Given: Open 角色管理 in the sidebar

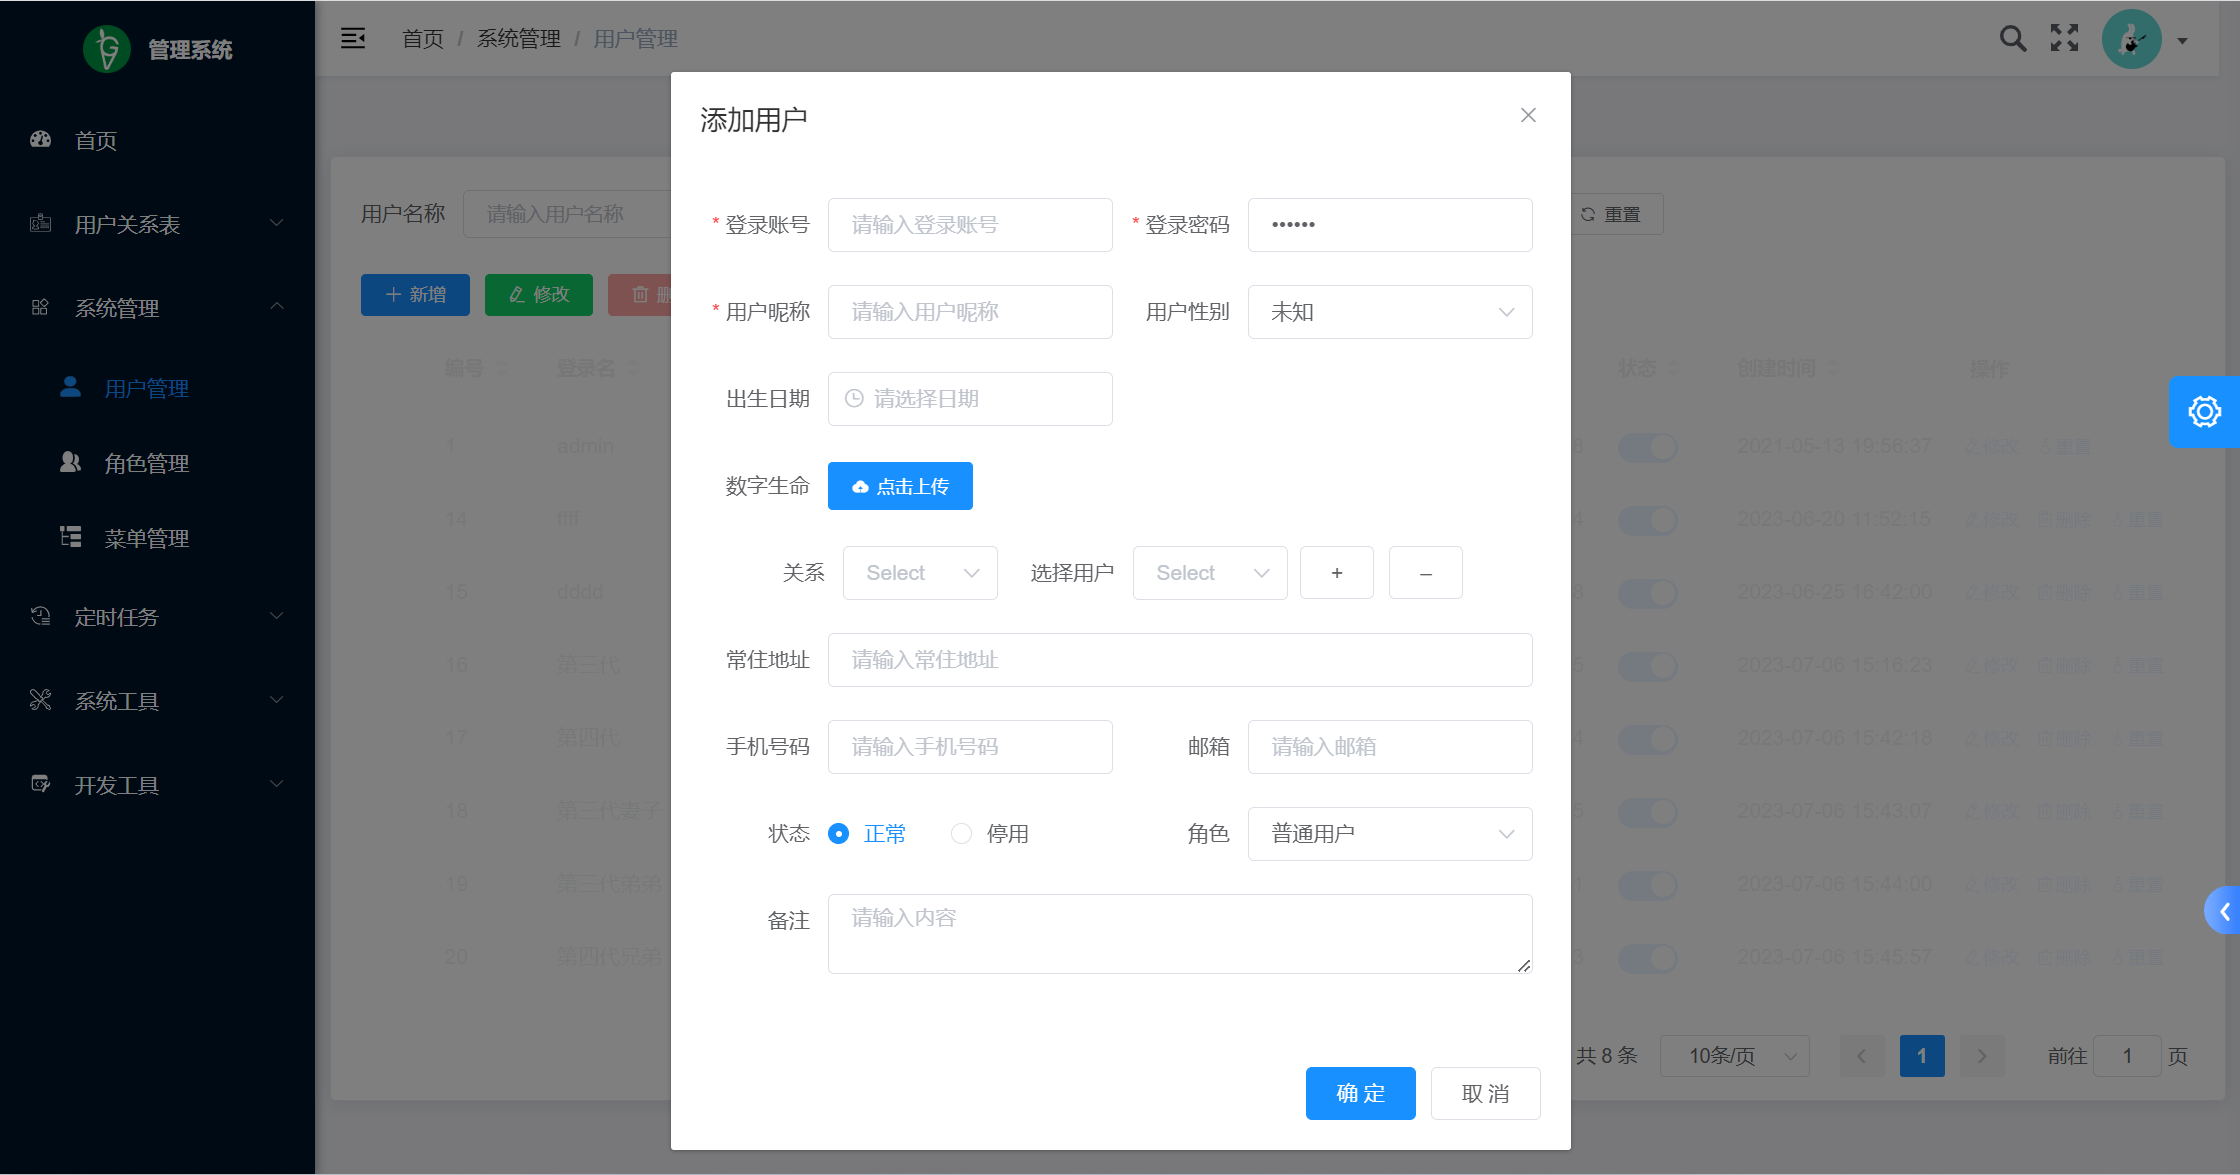Looking at the screenshot, I should click(x=146, y=463).
